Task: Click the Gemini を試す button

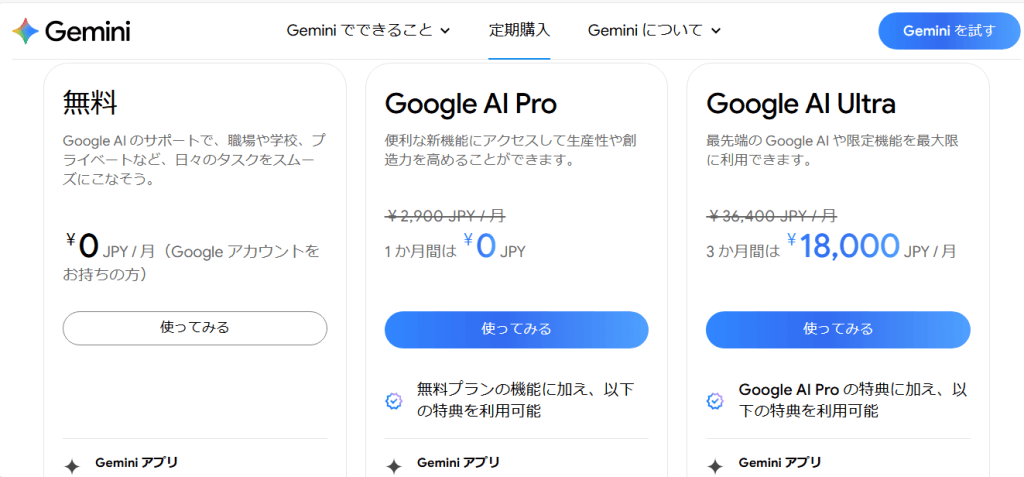Action: click(949, 31)
